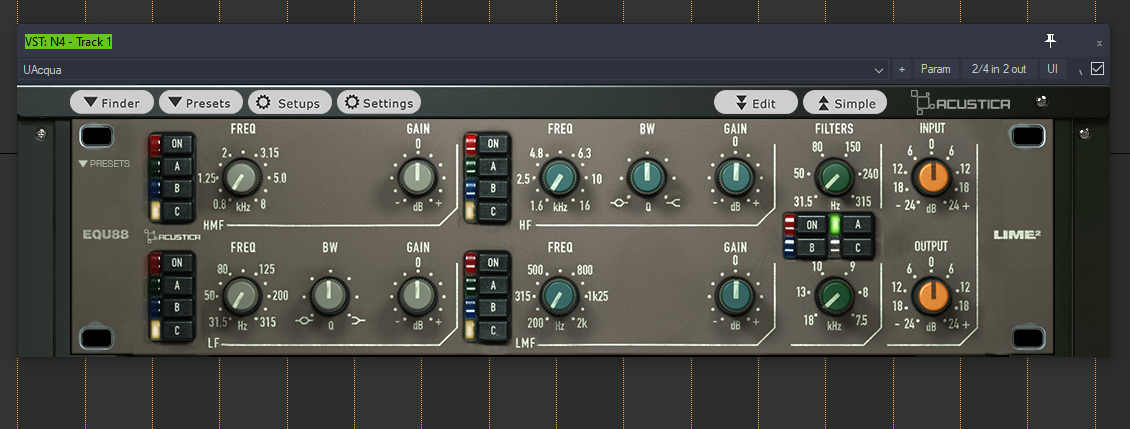Open the Setups panel
1130x429 pixels.
pyautogui.click(x=290, y=102)
